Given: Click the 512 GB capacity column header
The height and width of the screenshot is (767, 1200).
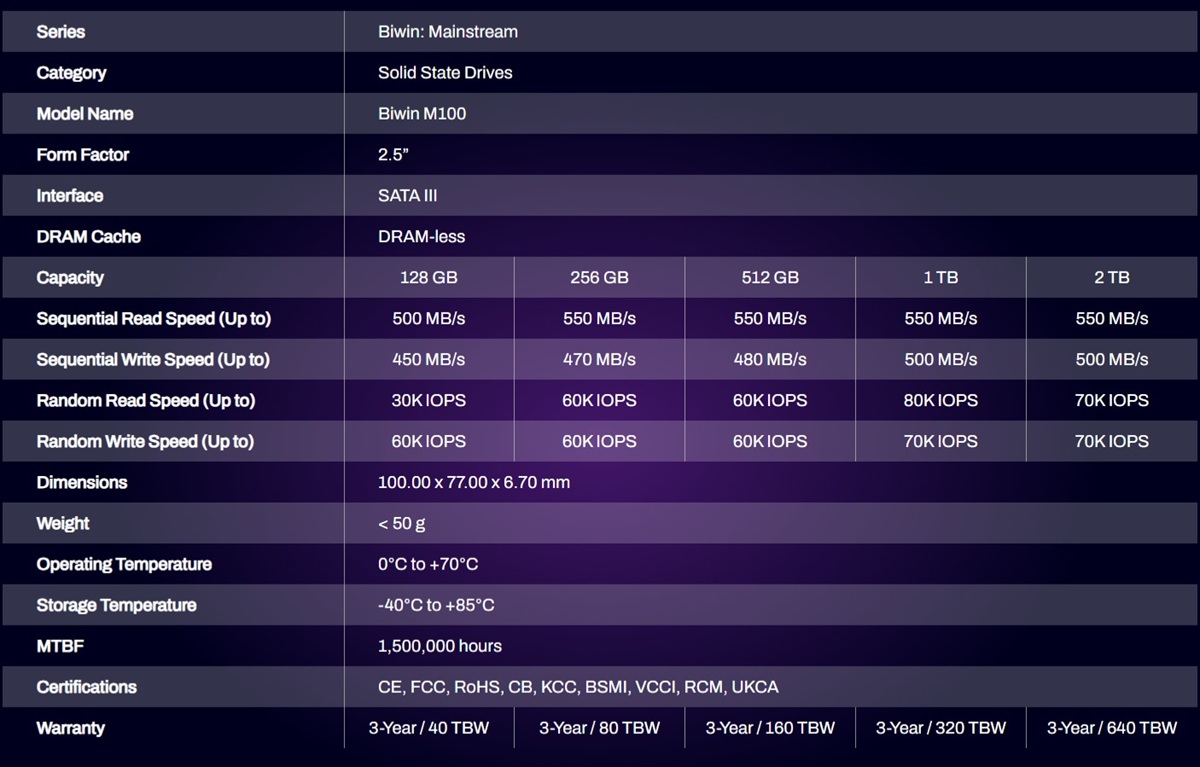Looking at the screenshot, I should pyautogui.click(x=770, y=278).
